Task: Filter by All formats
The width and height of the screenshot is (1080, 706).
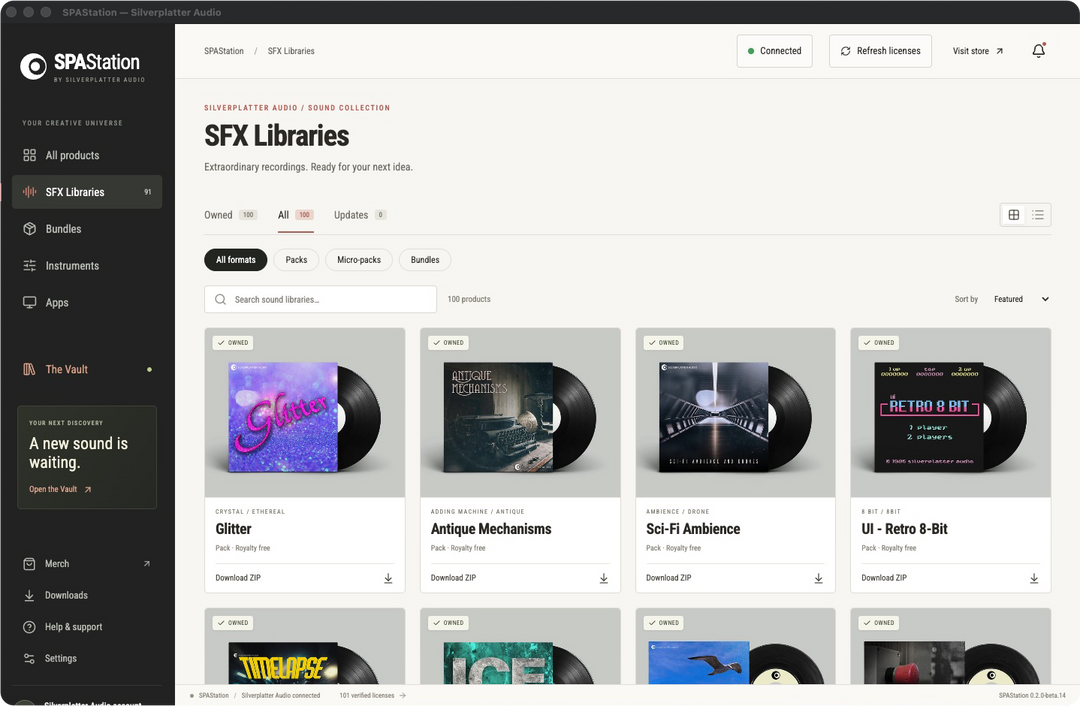Action: 236,260
